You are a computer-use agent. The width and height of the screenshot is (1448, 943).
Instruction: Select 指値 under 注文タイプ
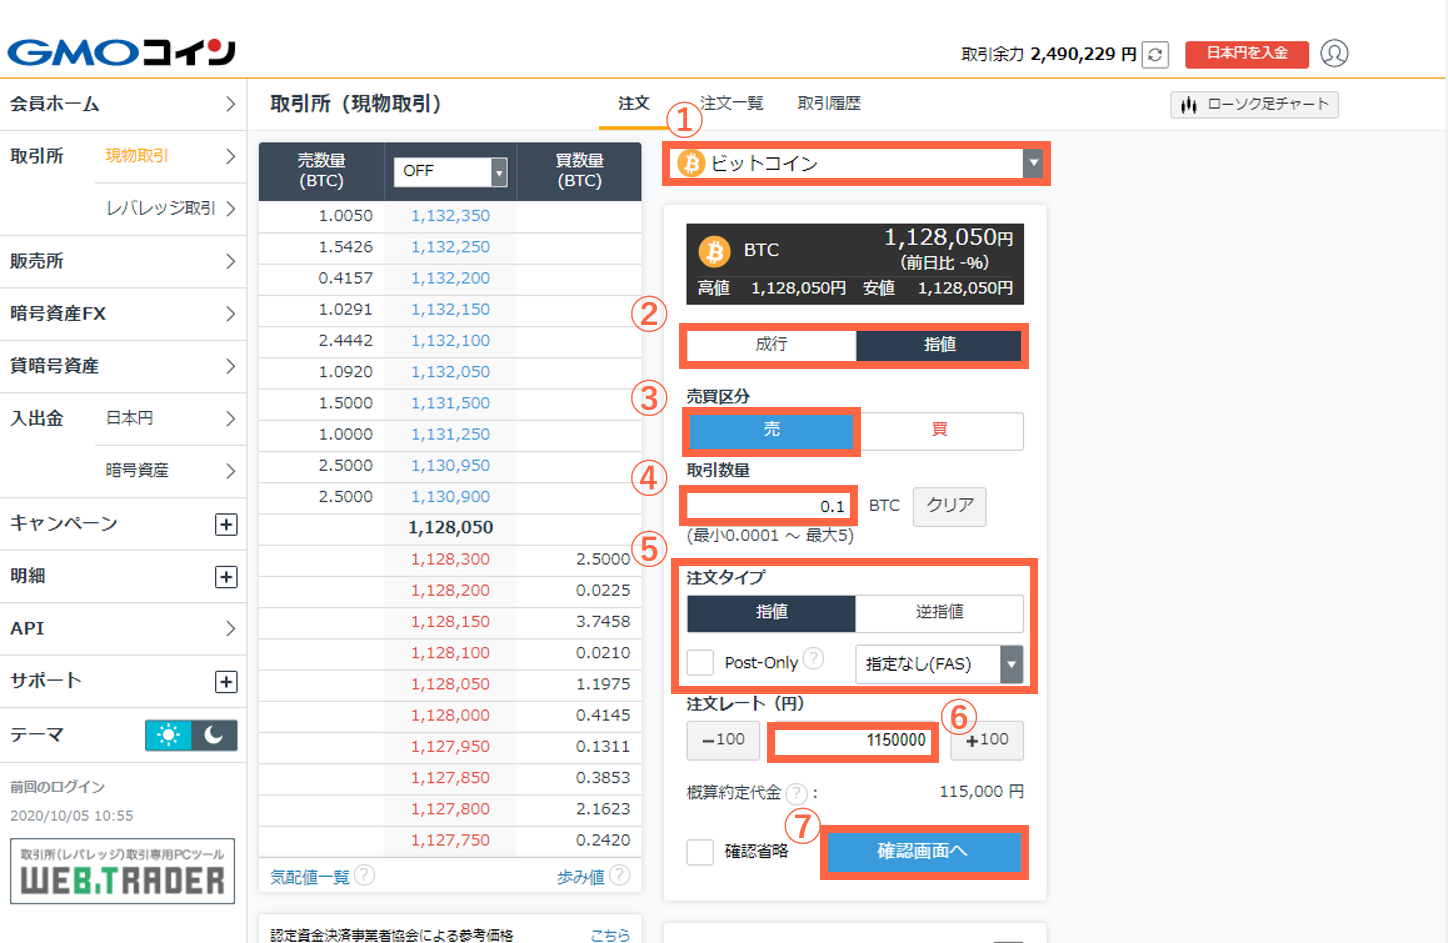tap(771, 612)
